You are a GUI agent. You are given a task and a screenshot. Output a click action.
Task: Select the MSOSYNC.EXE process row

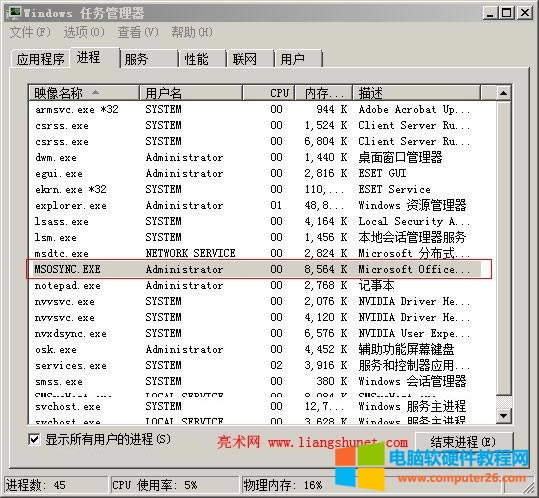(259, 269)
